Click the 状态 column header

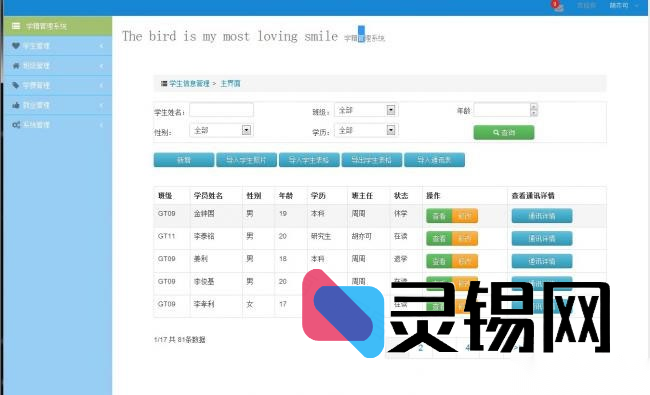click(401, 196)
